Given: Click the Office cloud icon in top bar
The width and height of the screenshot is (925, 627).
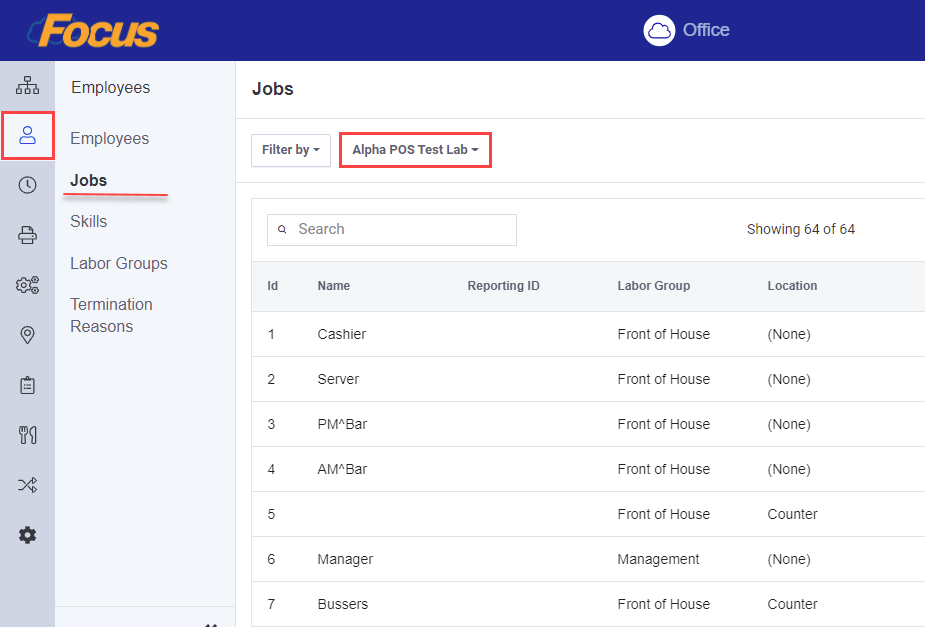Looking at the screenshot, I should pos(659,30).
